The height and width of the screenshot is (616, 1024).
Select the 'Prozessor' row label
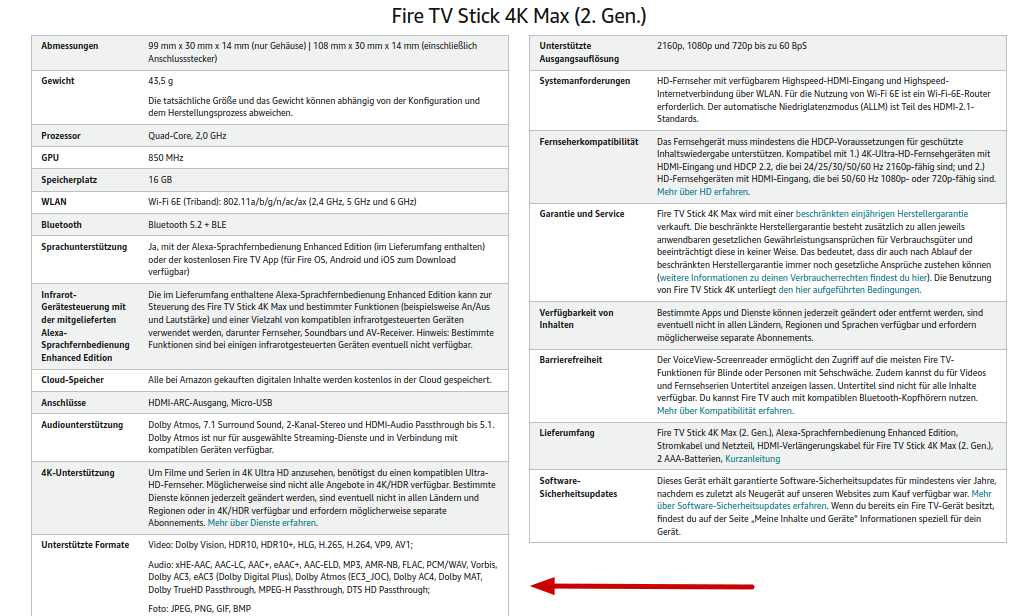click(x=61, y=136)
